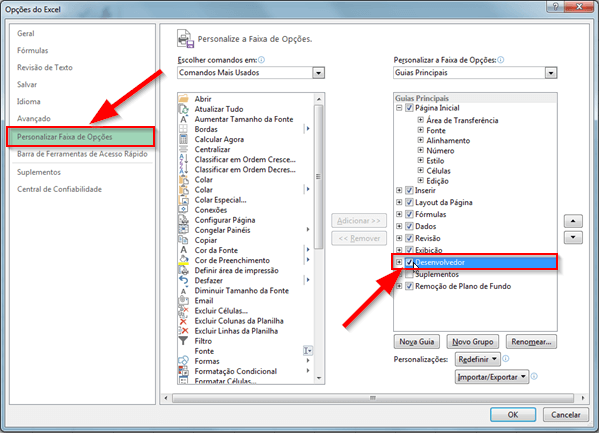Screen dimensions: 599x433
Task: Open the Fórmulas options category
Action: [x=32, y=50]
